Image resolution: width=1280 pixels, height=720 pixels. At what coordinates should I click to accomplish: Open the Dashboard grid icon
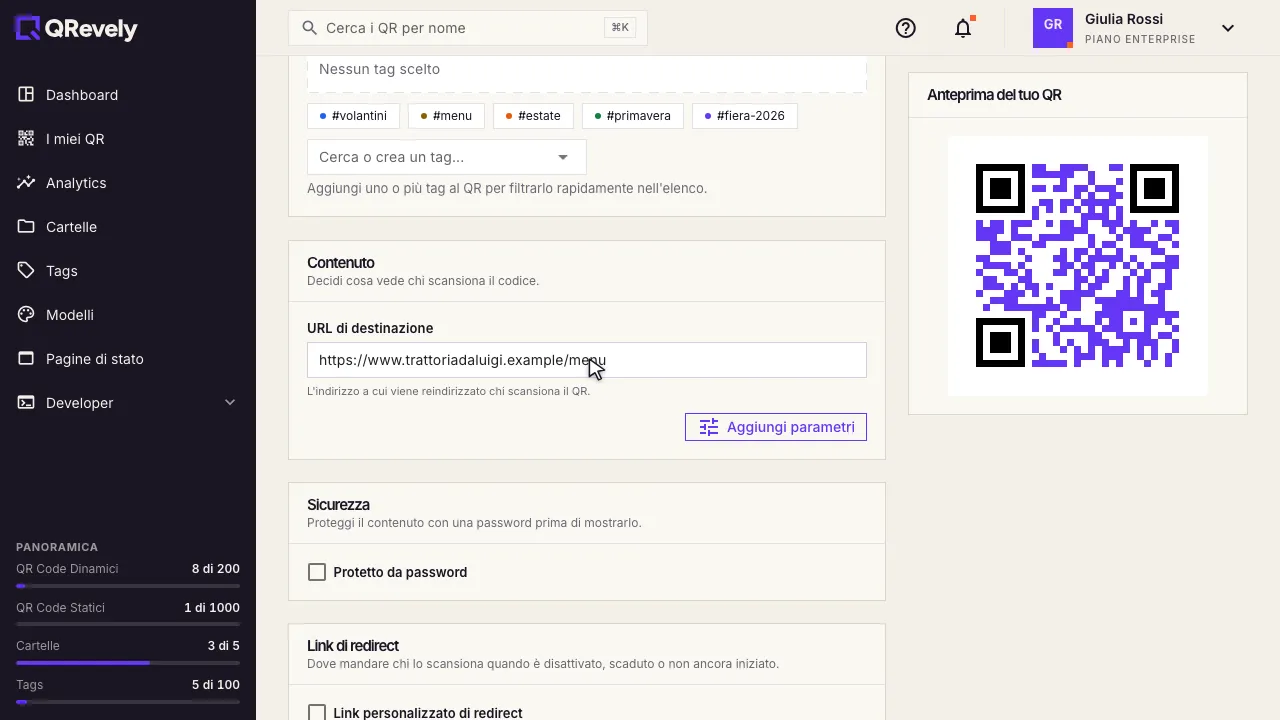pyautogui.click(x=26, y=95)
